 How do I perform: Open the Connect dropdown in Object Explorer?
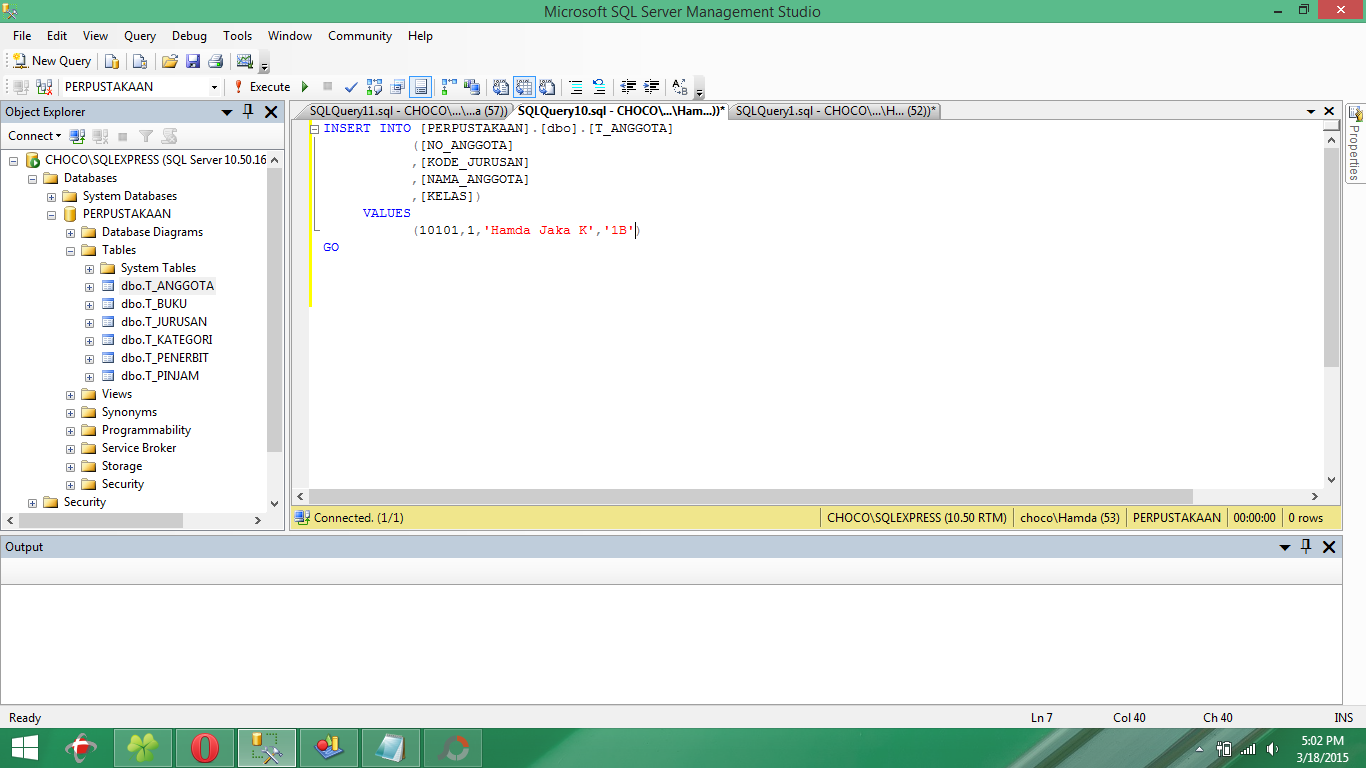[35, 136]
